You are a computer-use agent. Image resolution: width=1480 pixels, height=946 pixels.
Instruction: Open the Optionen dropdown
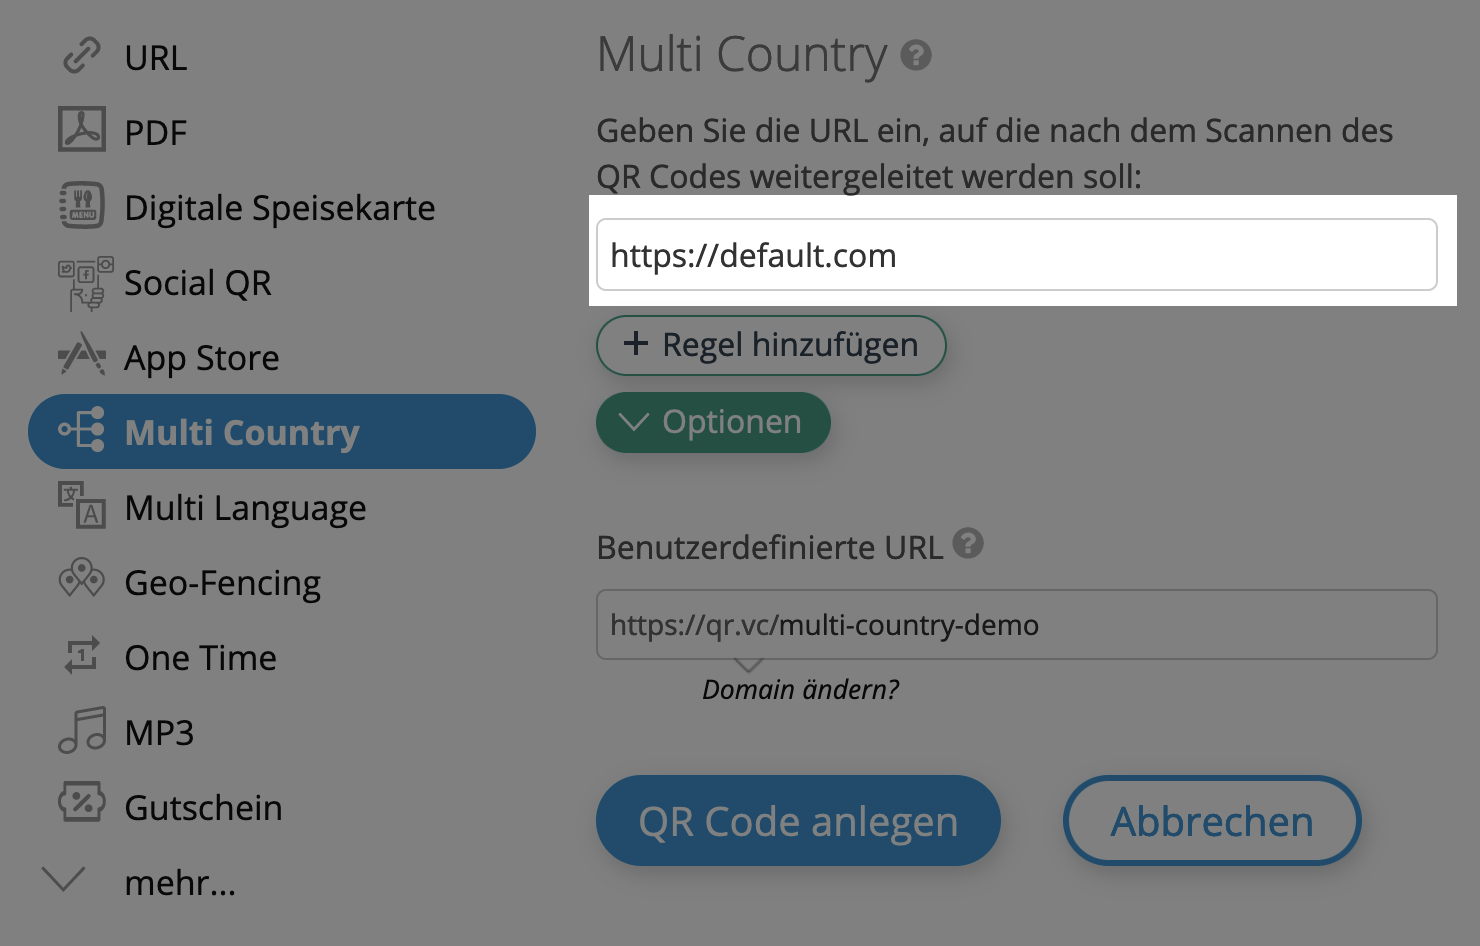(x=712, y=422)
